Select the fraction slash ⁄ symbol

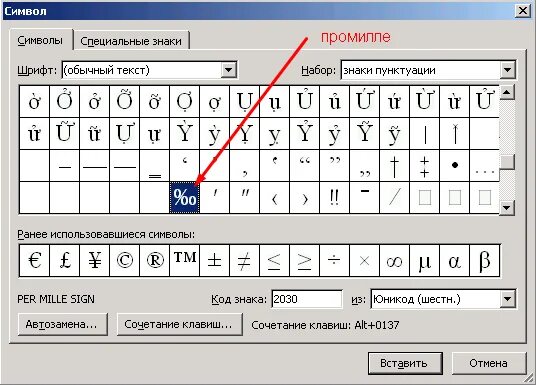point(394,198)
